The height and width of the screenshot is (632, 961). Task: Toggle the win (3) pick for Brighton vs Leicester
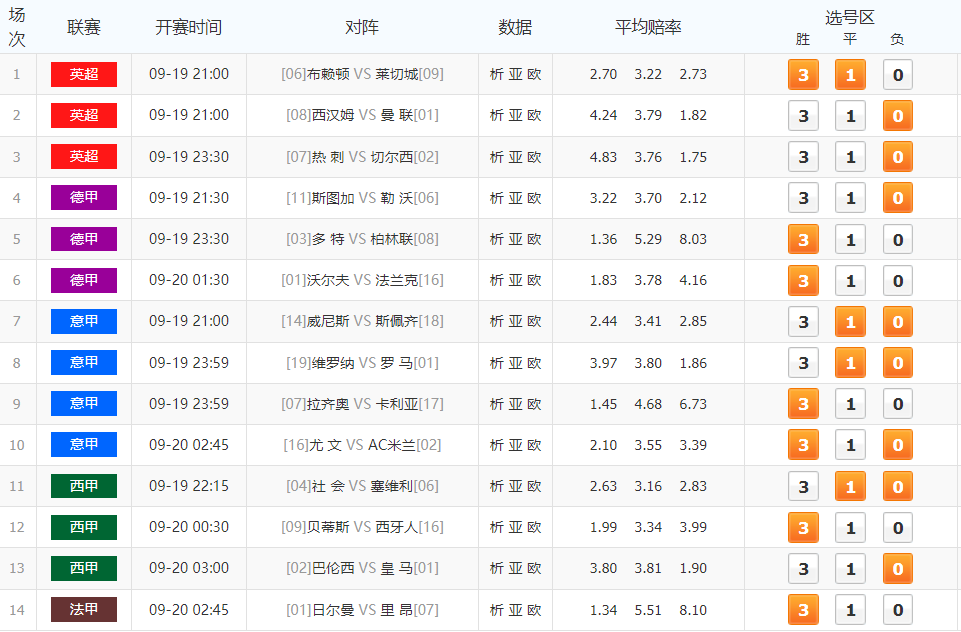pos(803,75)
